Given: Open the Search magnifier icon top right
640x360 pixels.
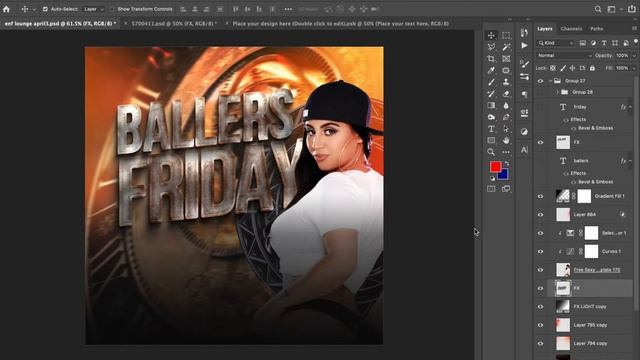Looking at the screenshot, I should pyautogui.click(x=598, y=9).
